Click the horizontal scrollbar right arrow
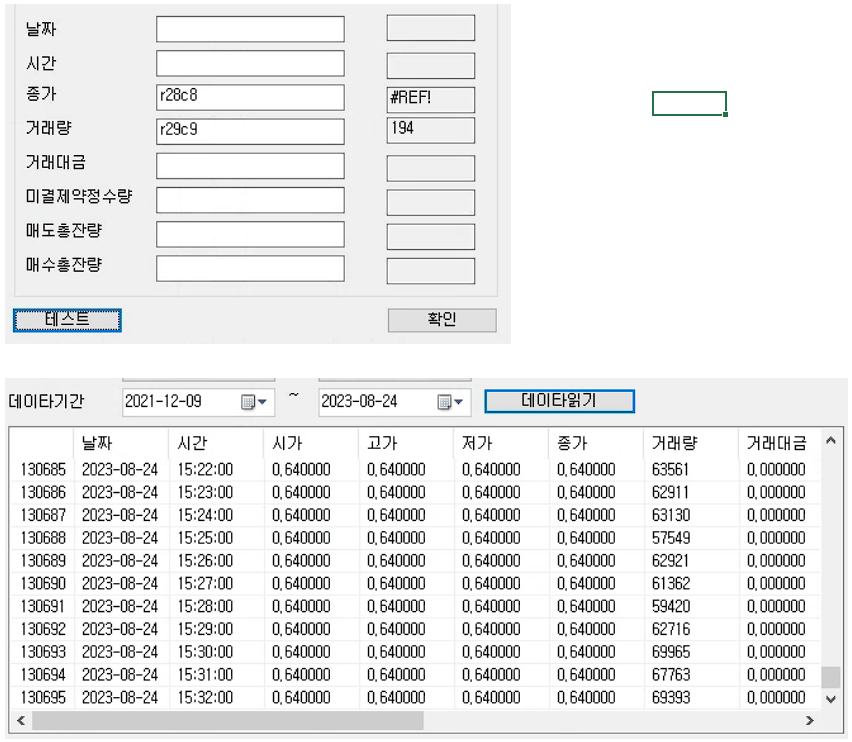Image resolution: width=852 pixels, height=742 pixels. point(810,720)
